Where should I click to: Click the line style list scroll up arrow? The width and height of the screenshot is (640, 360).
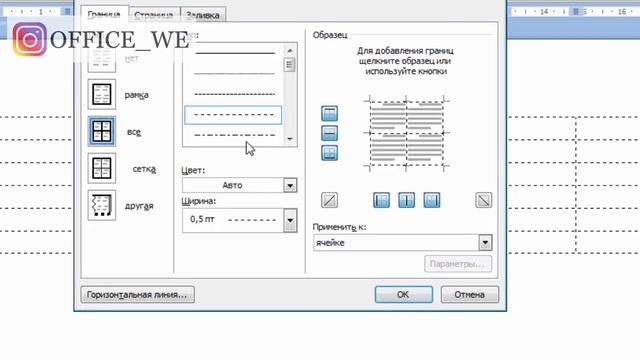(x=290, y=51)
